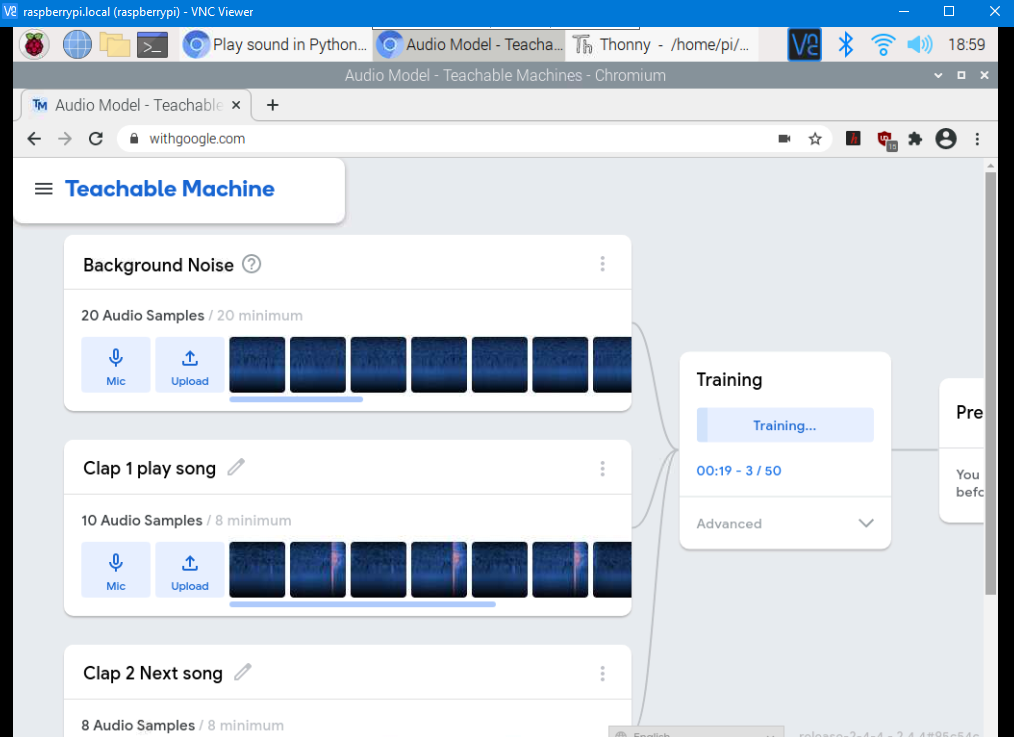Open the File Manager folder icon
Image resolution: width=1014 pixels, height=737 pixels.
coord(114,45)
